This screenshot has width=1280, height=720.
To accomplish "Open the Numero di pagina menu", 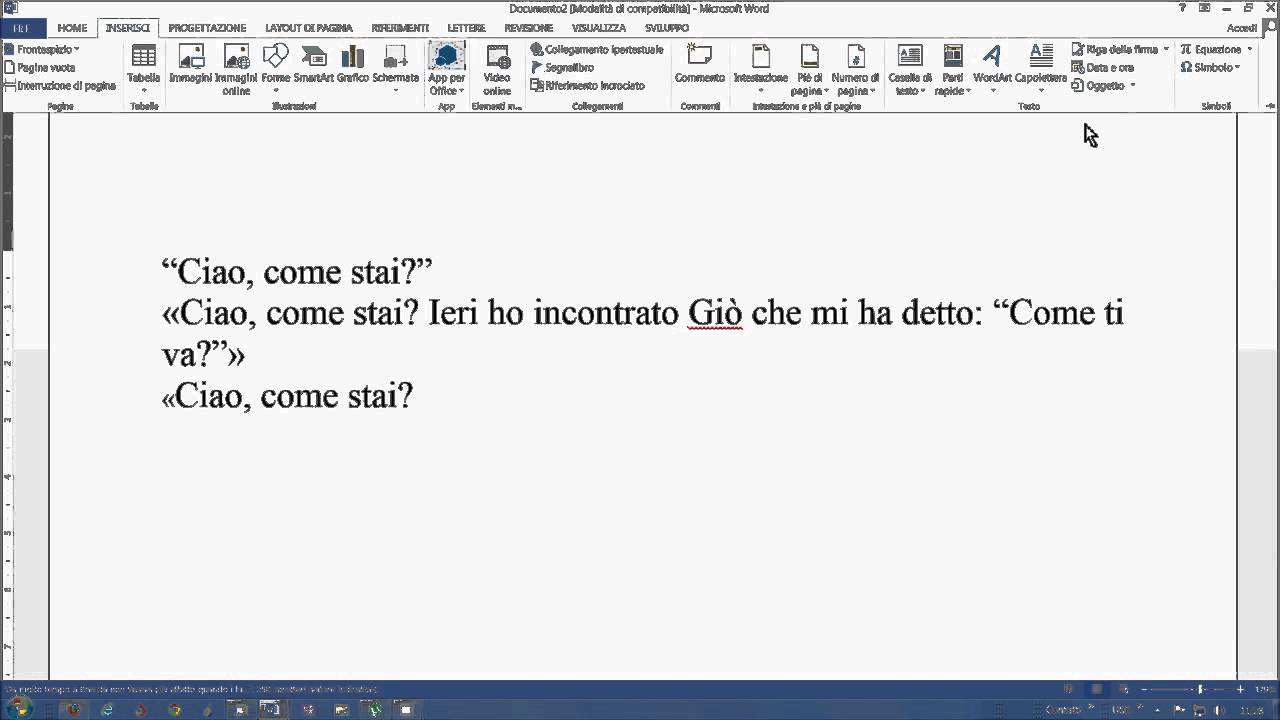I will point(855,69).
